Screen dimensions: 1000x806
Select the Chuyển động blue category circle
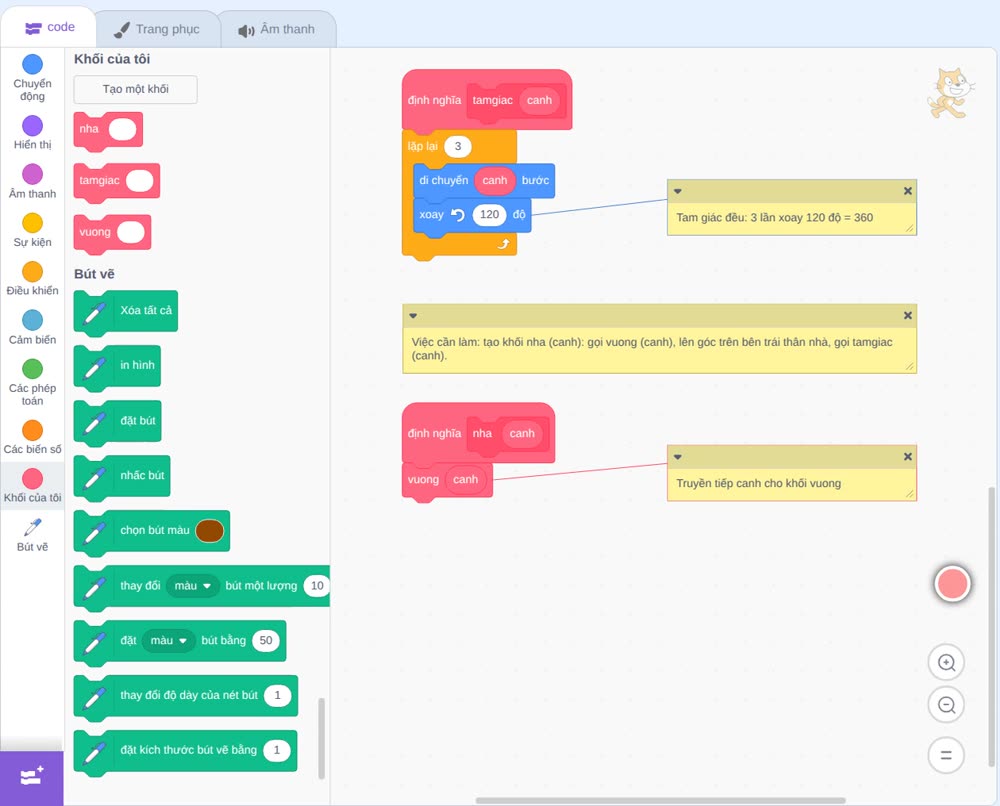tap(33, 64)
